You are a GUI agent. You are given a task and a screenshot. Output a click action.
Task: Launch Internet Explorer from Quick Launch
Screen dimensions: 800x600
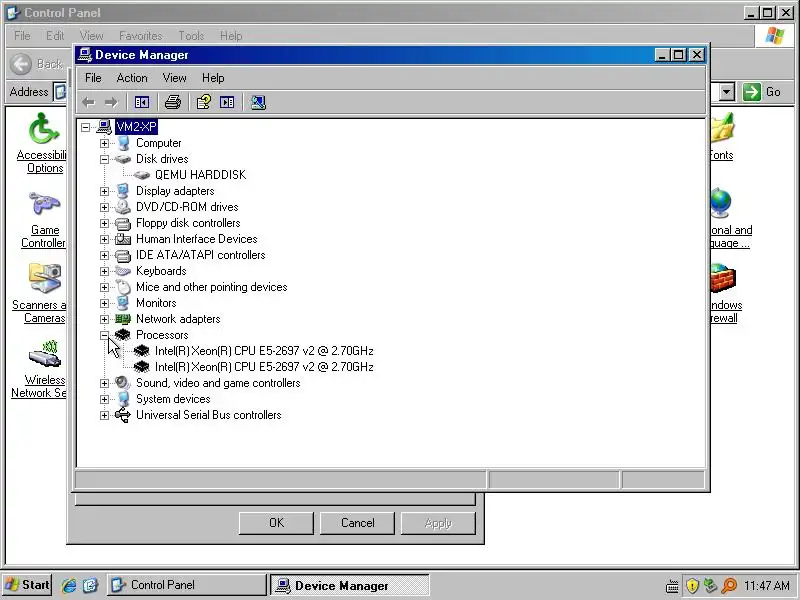[x=69, y=585]
